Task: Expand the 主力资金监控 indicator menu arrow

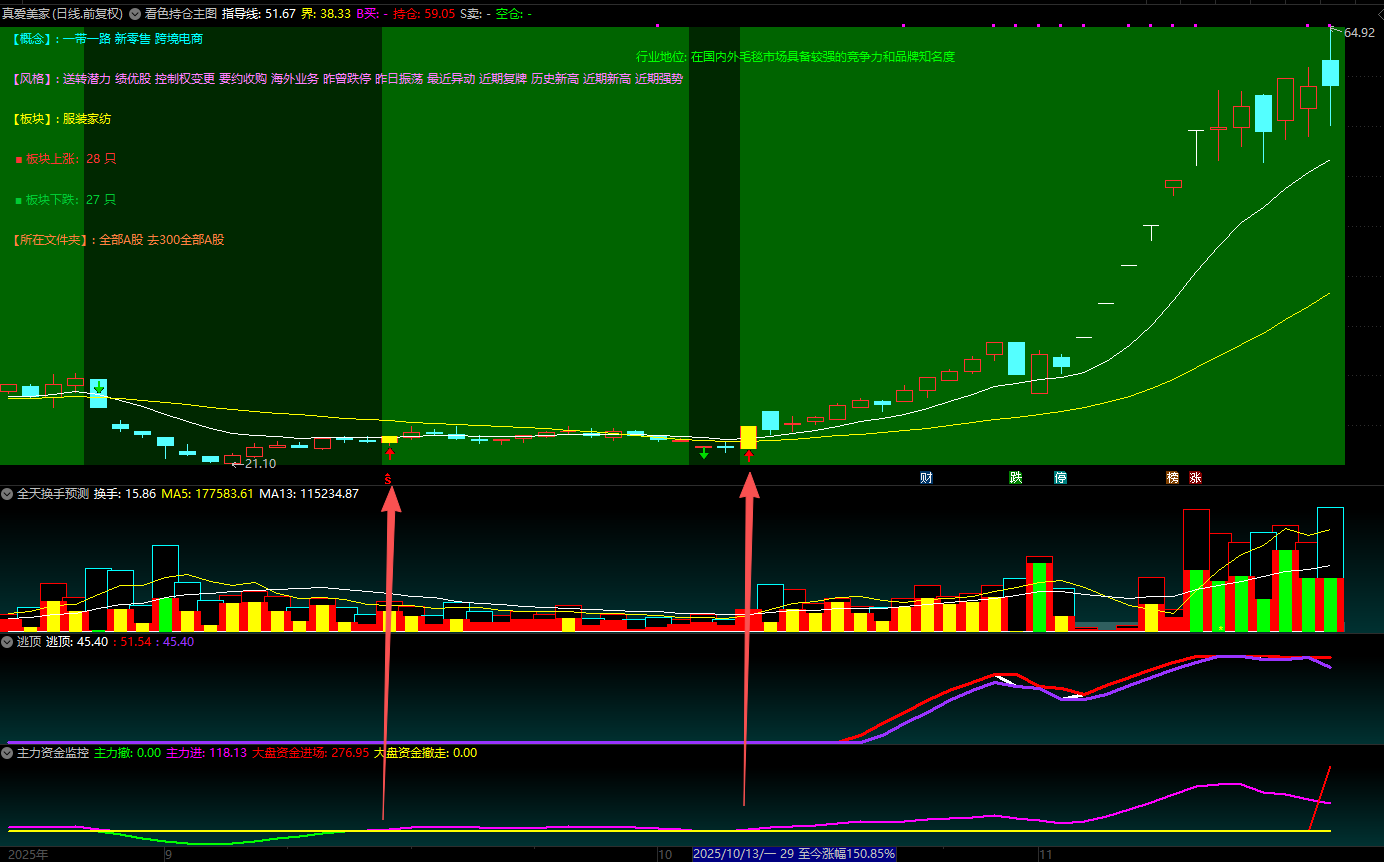Action: (x=7, y=753)
